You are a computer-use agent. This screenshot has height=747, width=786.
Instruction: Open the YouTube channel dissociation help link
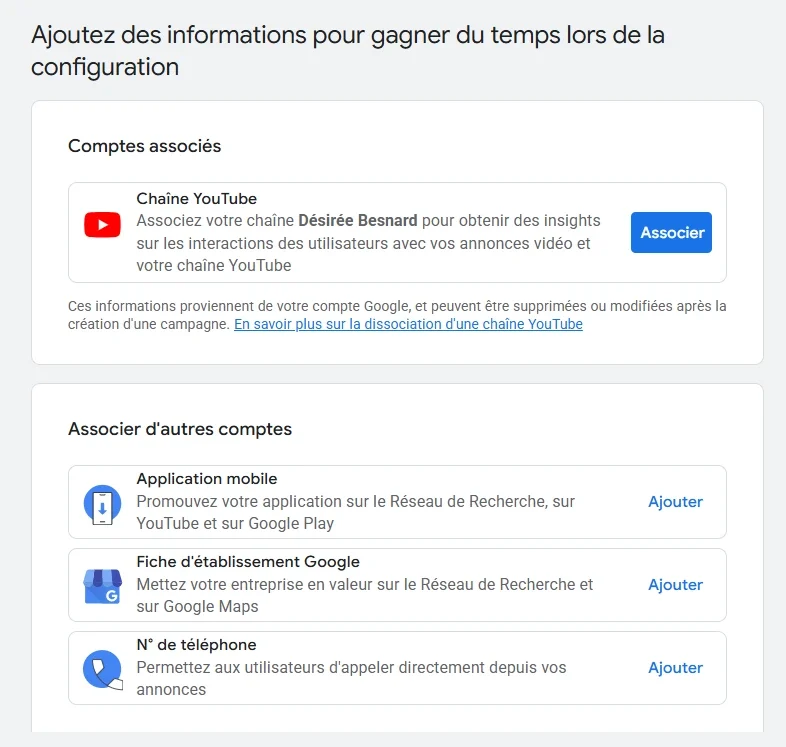click(408, 324)
